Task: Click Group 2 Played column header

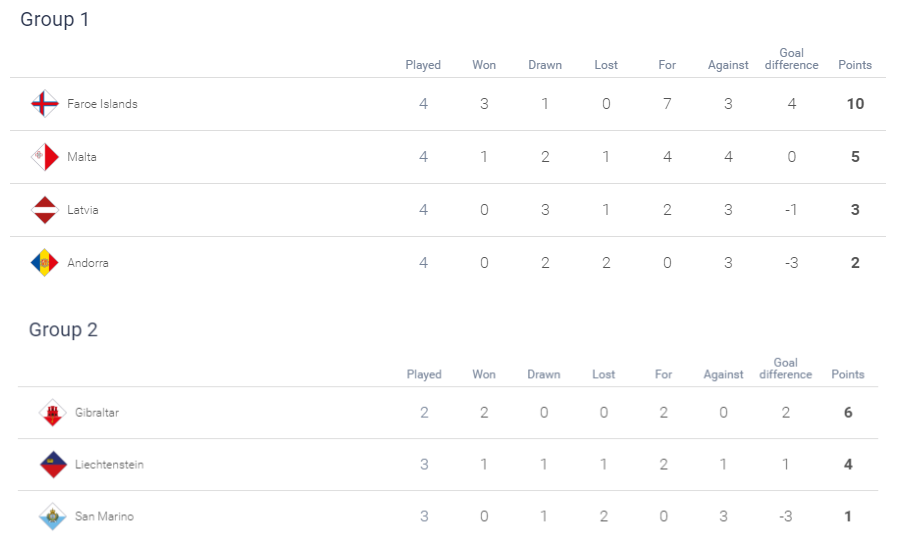Action: pyautogui.click(x=424, y=374)
